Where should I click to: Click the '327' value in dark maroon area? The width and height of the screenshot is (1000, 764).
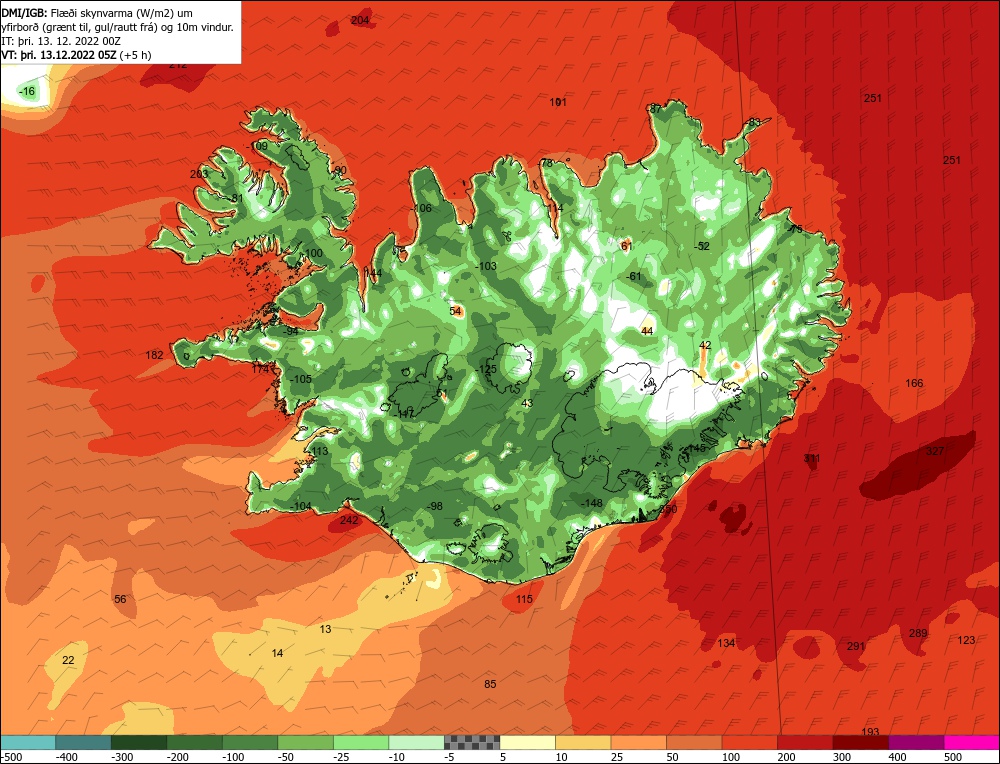coord(935,452)
